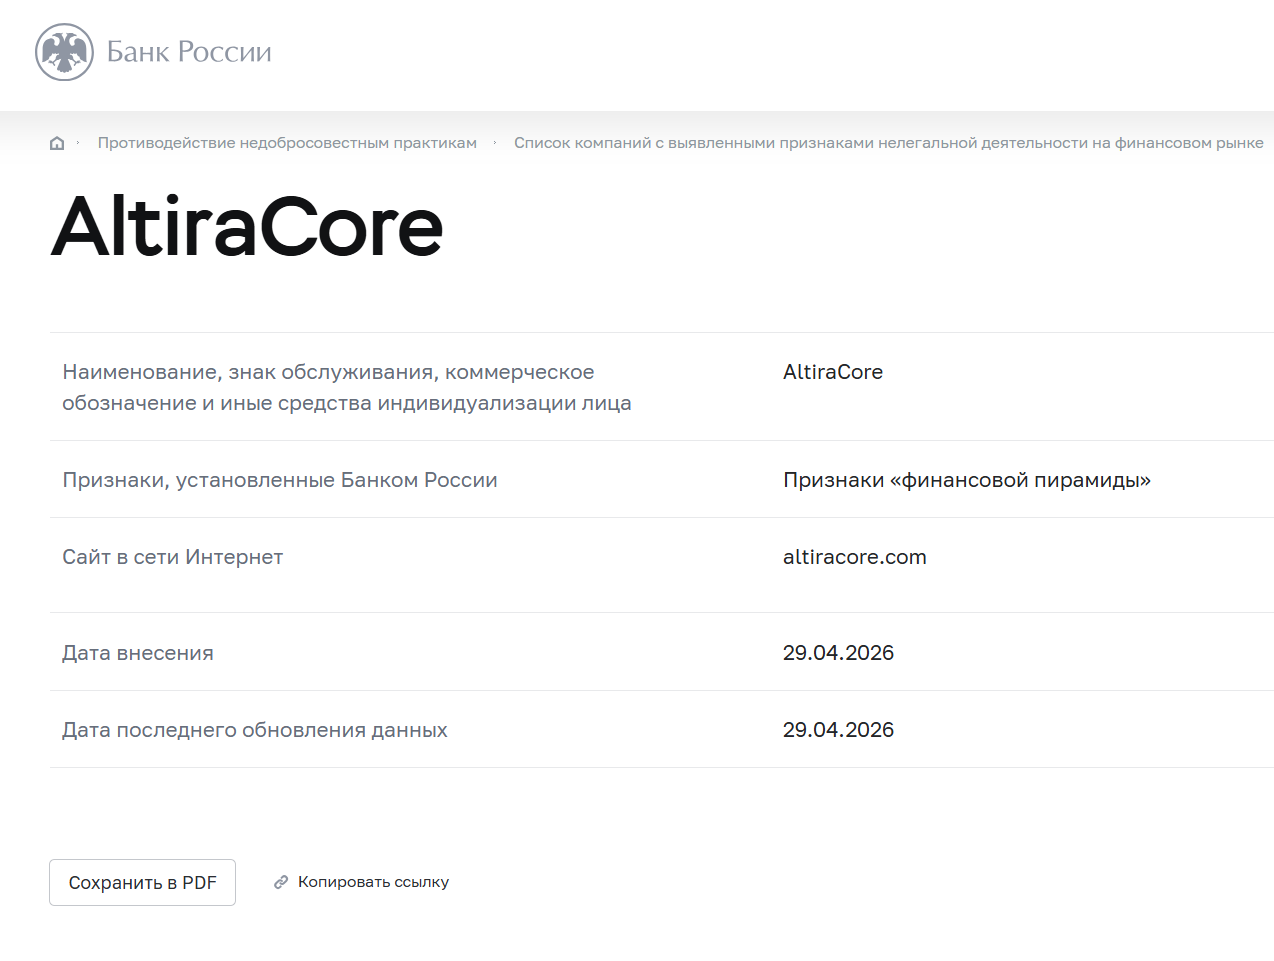Viewport: 1274px width, 961px height.
Task: Select Дата последнего обновления данных label
Action: tap(255, 730)
